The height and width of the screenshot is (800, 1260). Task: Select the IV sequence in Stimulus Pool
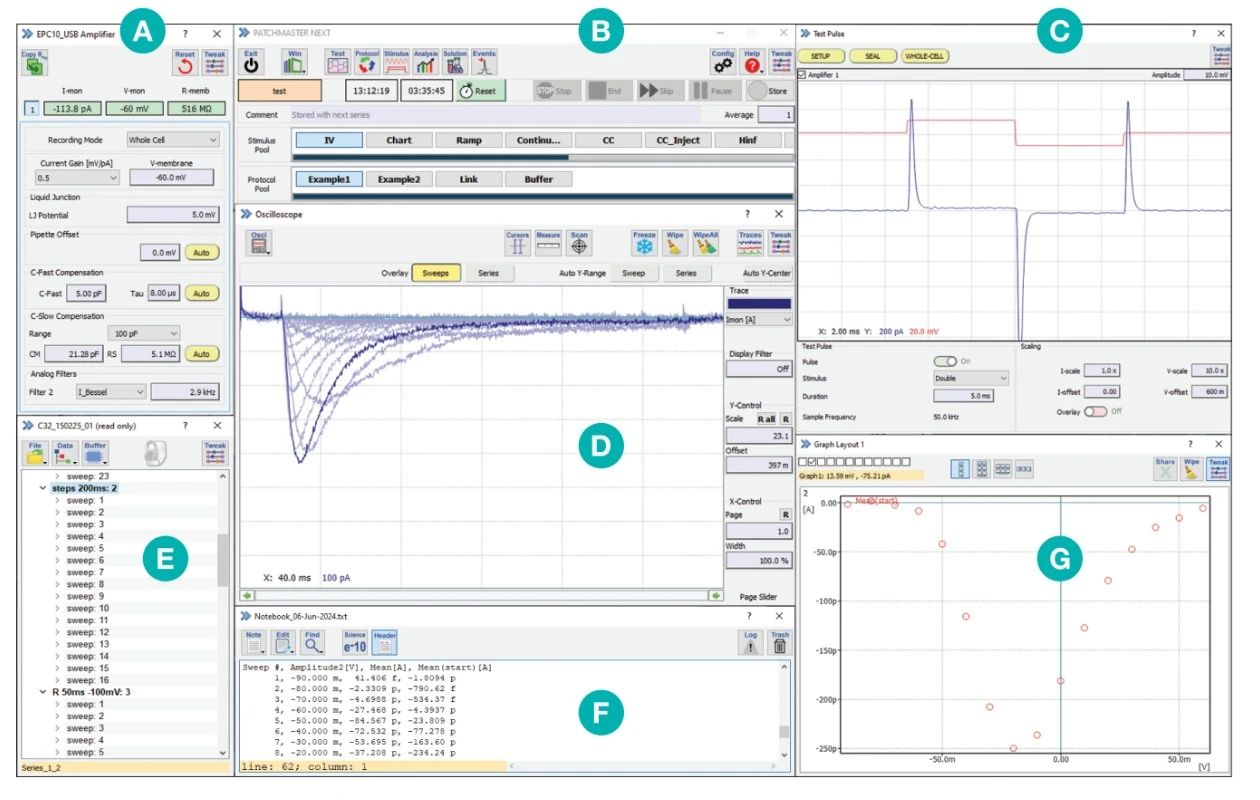330,141
